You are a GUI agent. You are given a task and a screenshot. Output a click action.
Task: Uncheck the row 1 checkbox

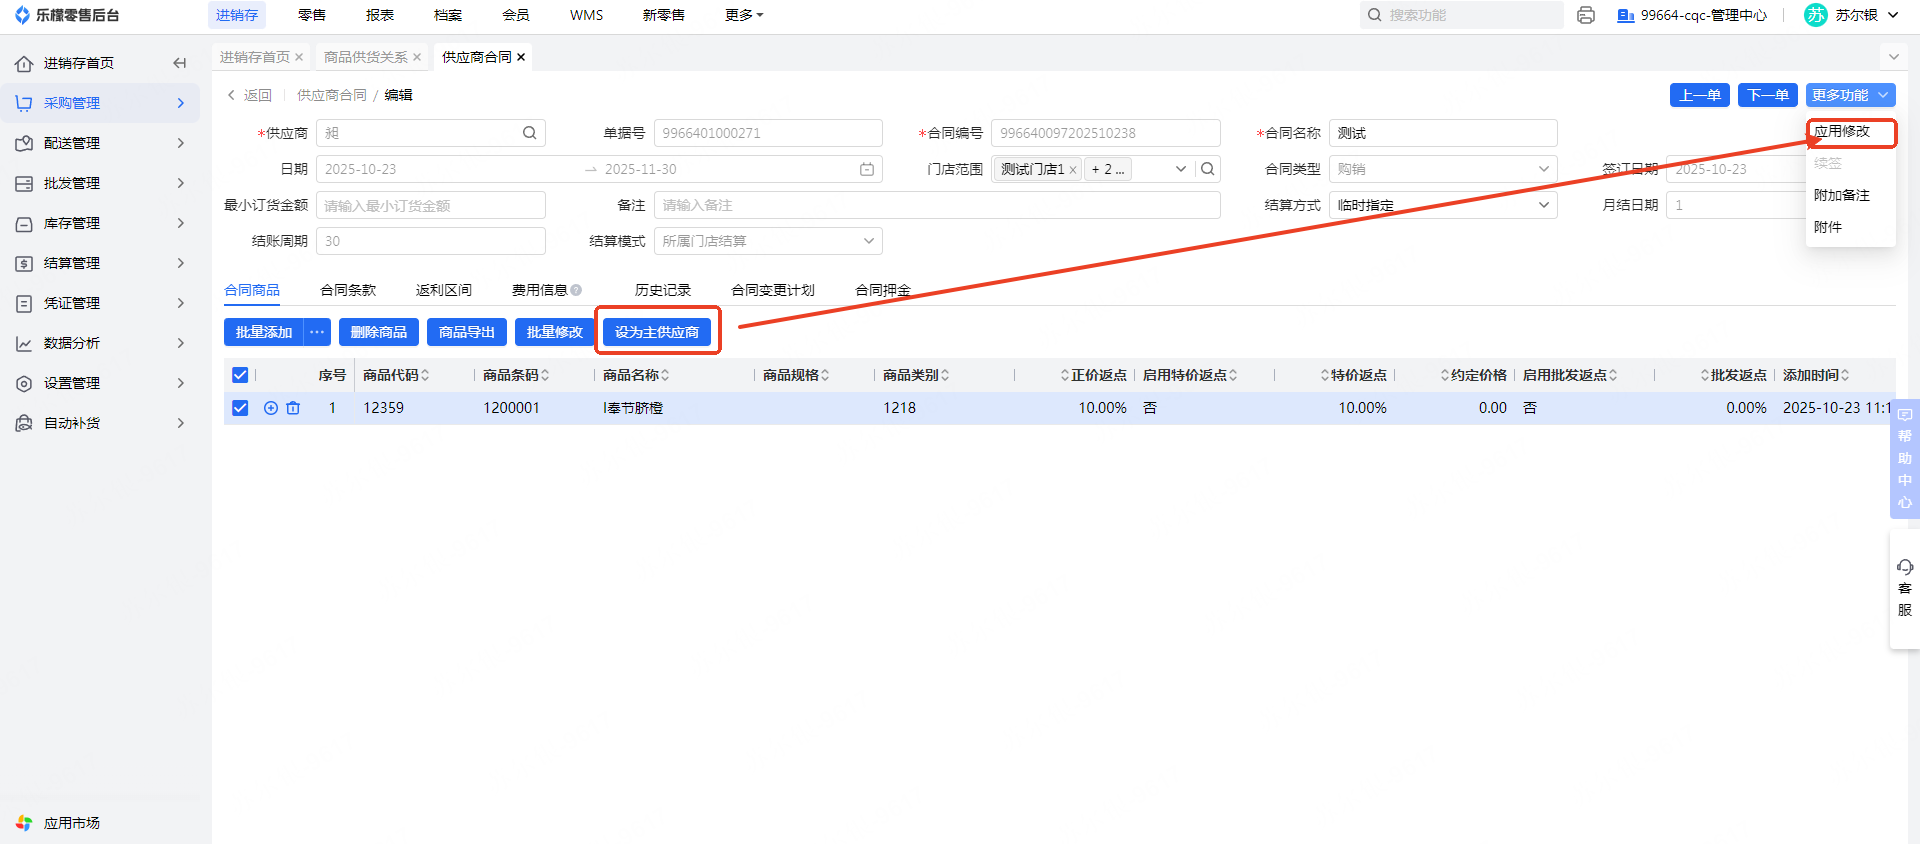240,408
